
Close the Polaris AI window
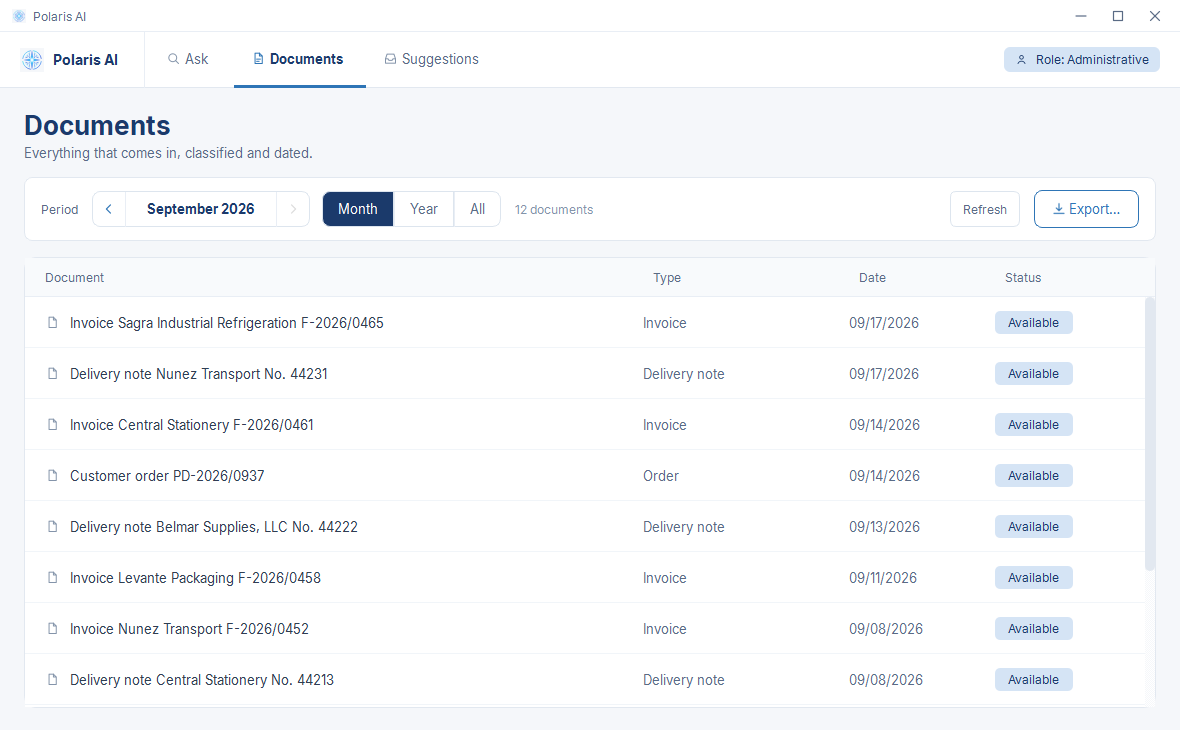point(1155,16)
